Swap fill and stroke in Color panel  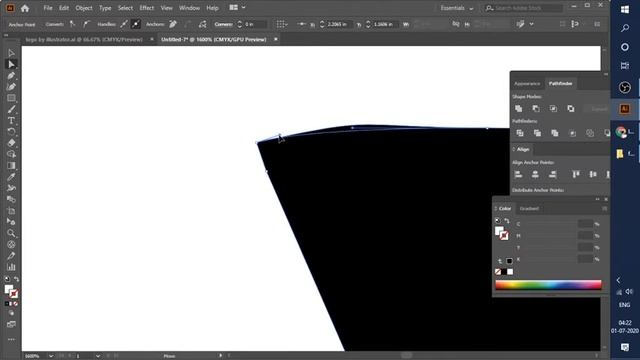pyautogui.click(x=507, y=221)
